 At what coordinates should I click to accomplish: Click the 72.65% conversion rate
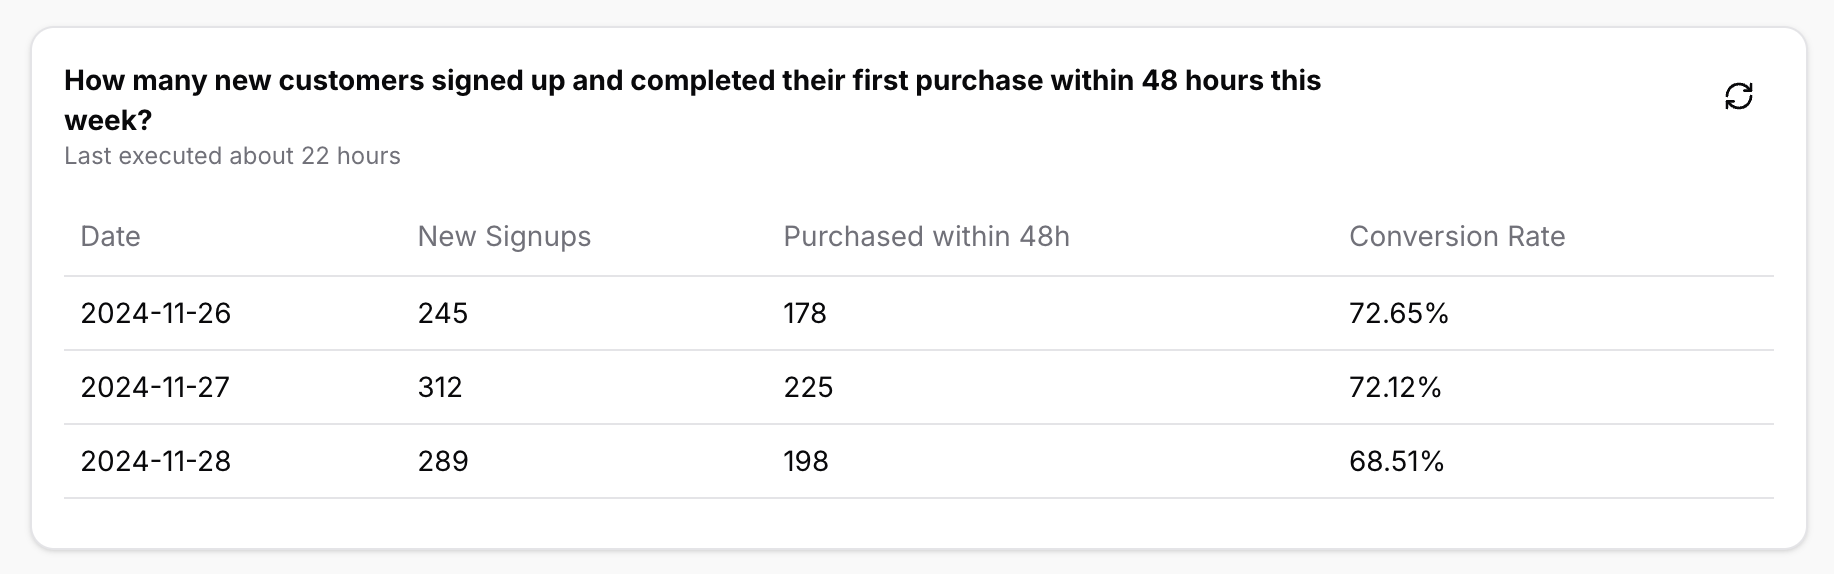(1399, 313)
